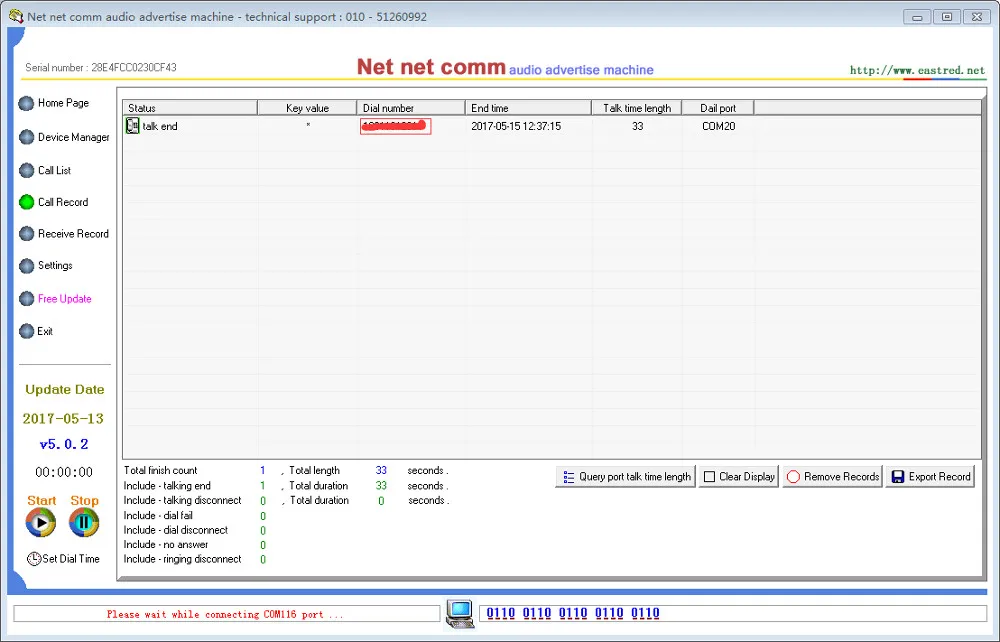Sort by the Dail port column header
The height and width of the screenshot is (642, 1000).
coord(717,108)
